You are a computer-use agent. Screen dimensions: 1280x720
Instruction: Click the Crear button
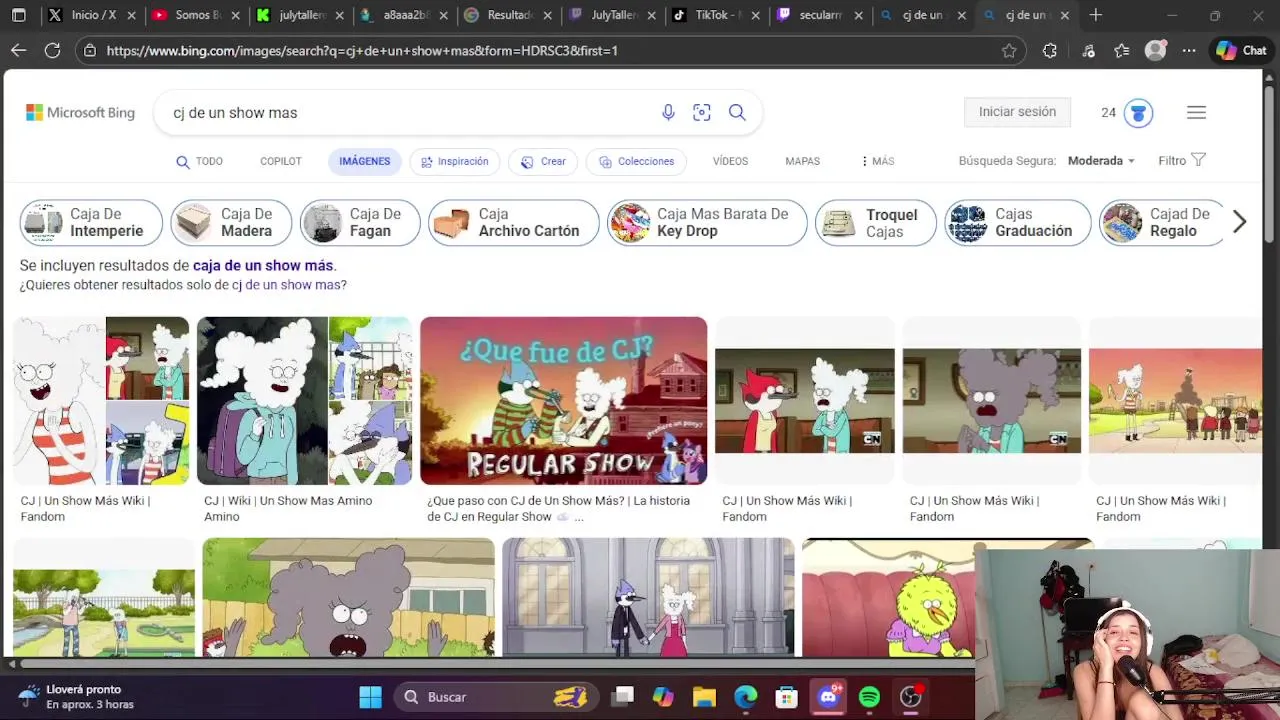[543, 161]
